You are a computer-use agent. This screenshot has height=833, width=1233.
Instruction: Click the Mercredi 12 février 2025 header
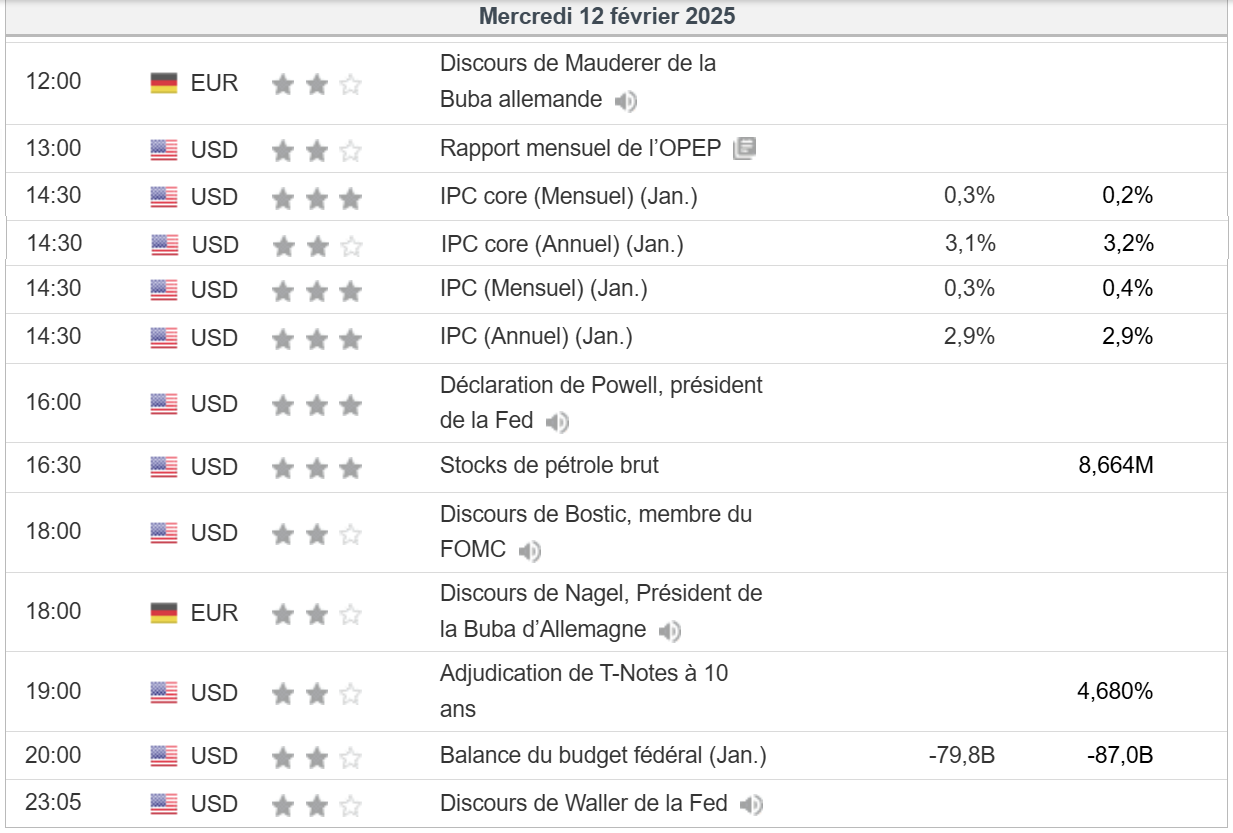tap(607, 17)
